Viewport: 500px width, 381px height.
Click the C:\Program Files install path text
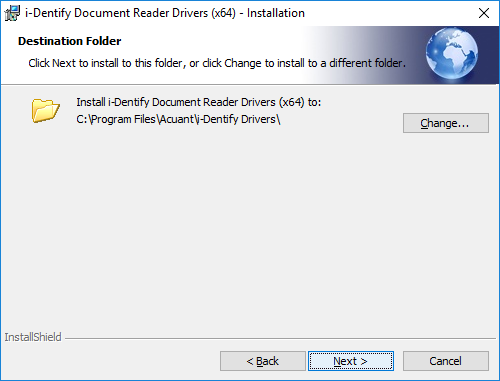[x=178, y=119]
